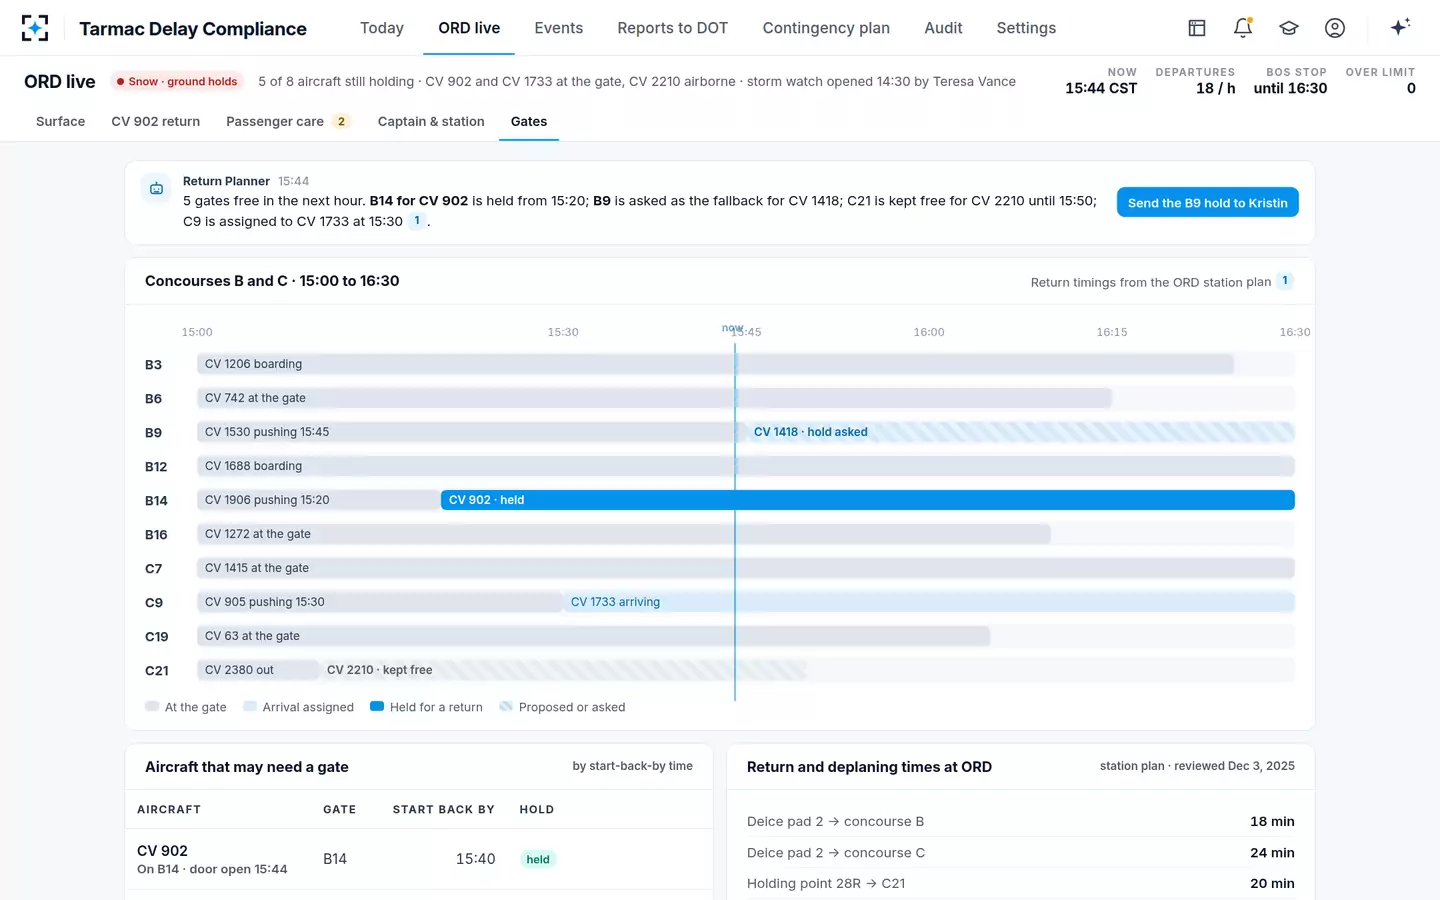Open the graduation cap learning icon

coord(1289,28)
